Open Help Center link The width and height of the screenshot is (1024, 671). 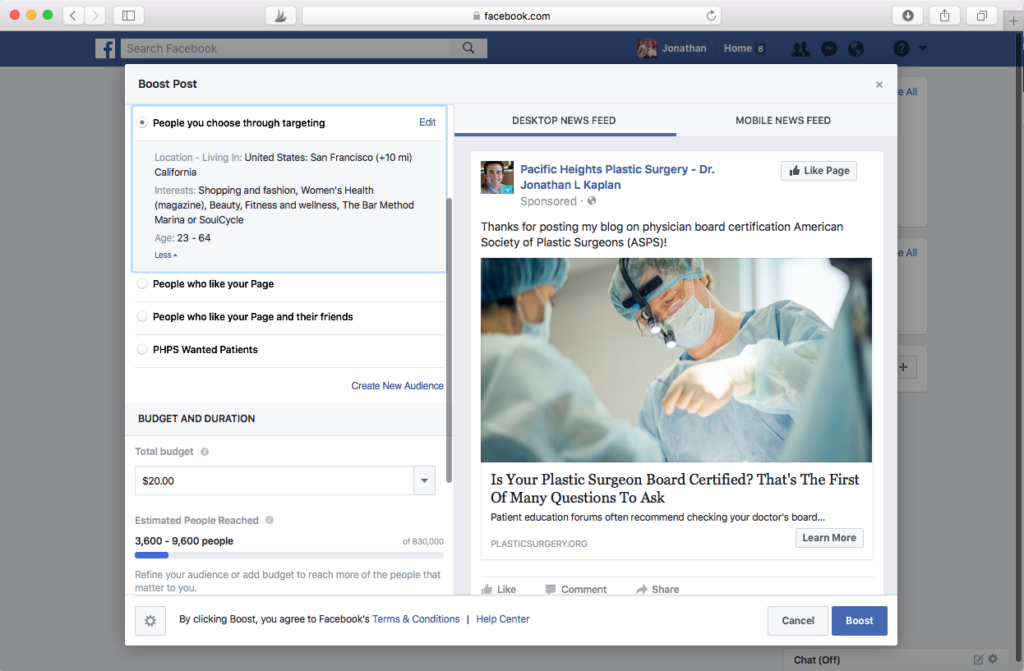(503, 619)
